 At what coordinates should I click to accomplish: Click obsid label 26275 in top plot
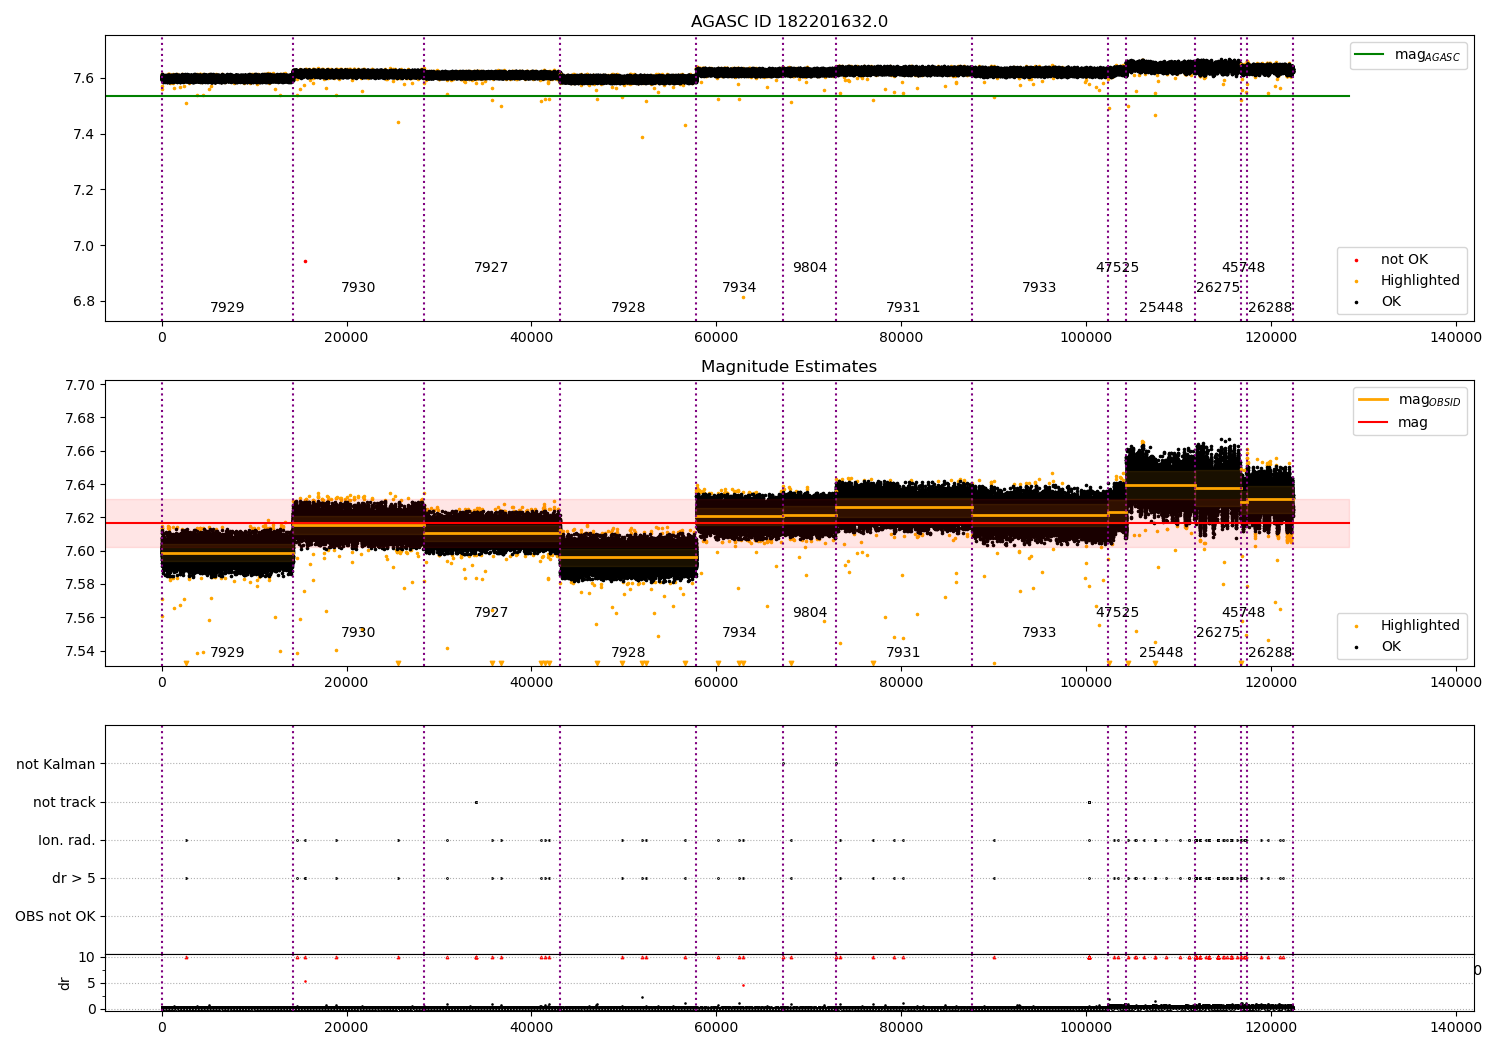tap(1218, 288)
